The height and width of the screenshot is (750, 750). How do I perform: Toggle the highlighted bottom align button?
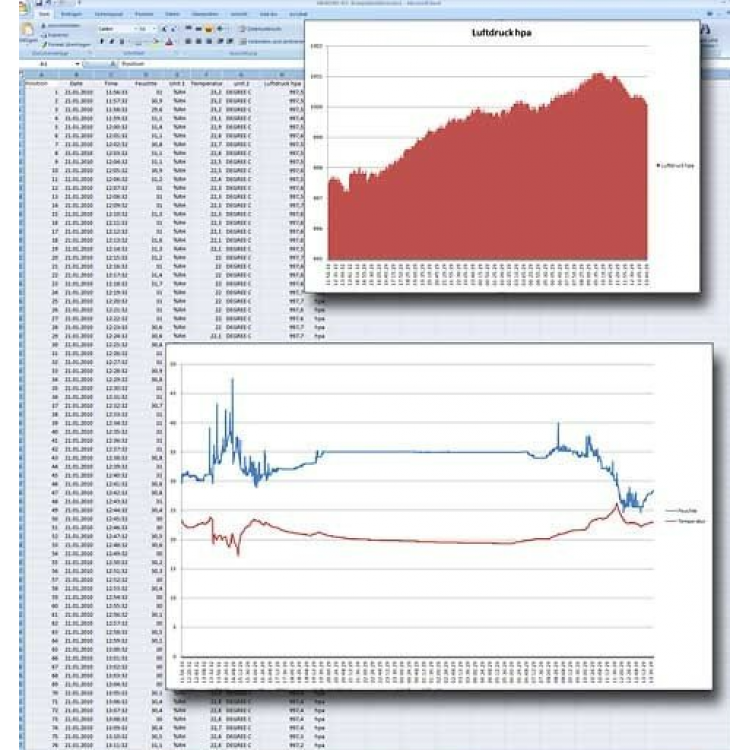209,29
